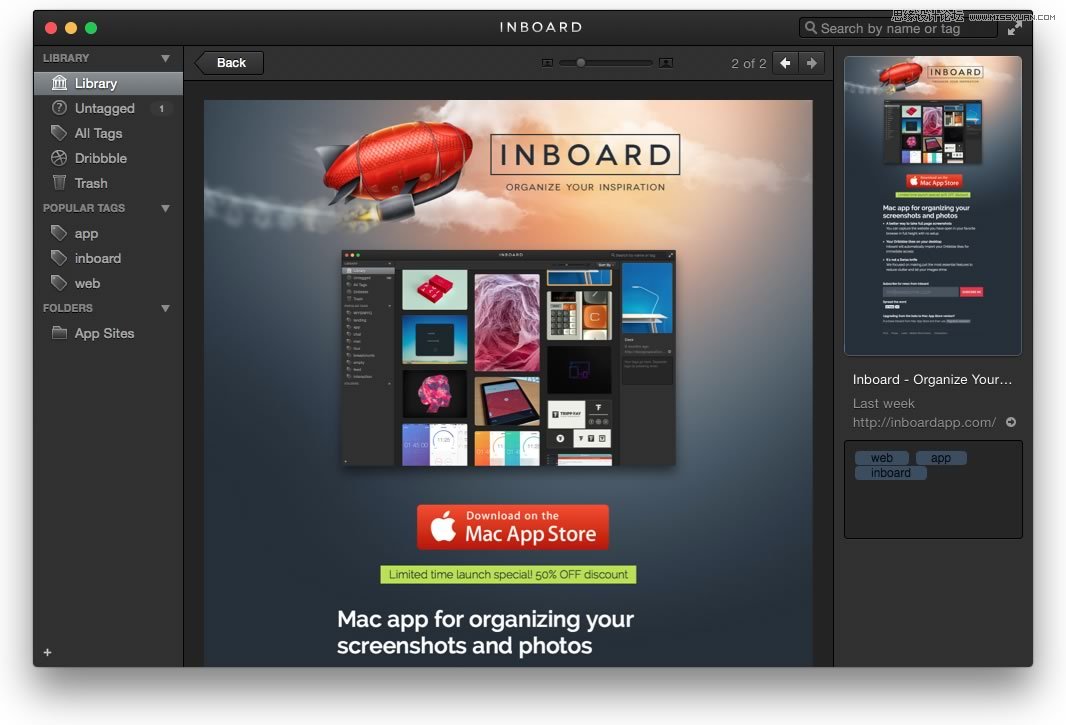Image resolution: width=1066 pixels, height=725 pixels.
Task: Select the inboard tag pill in the tags box
Action: (x=891, y=473)
